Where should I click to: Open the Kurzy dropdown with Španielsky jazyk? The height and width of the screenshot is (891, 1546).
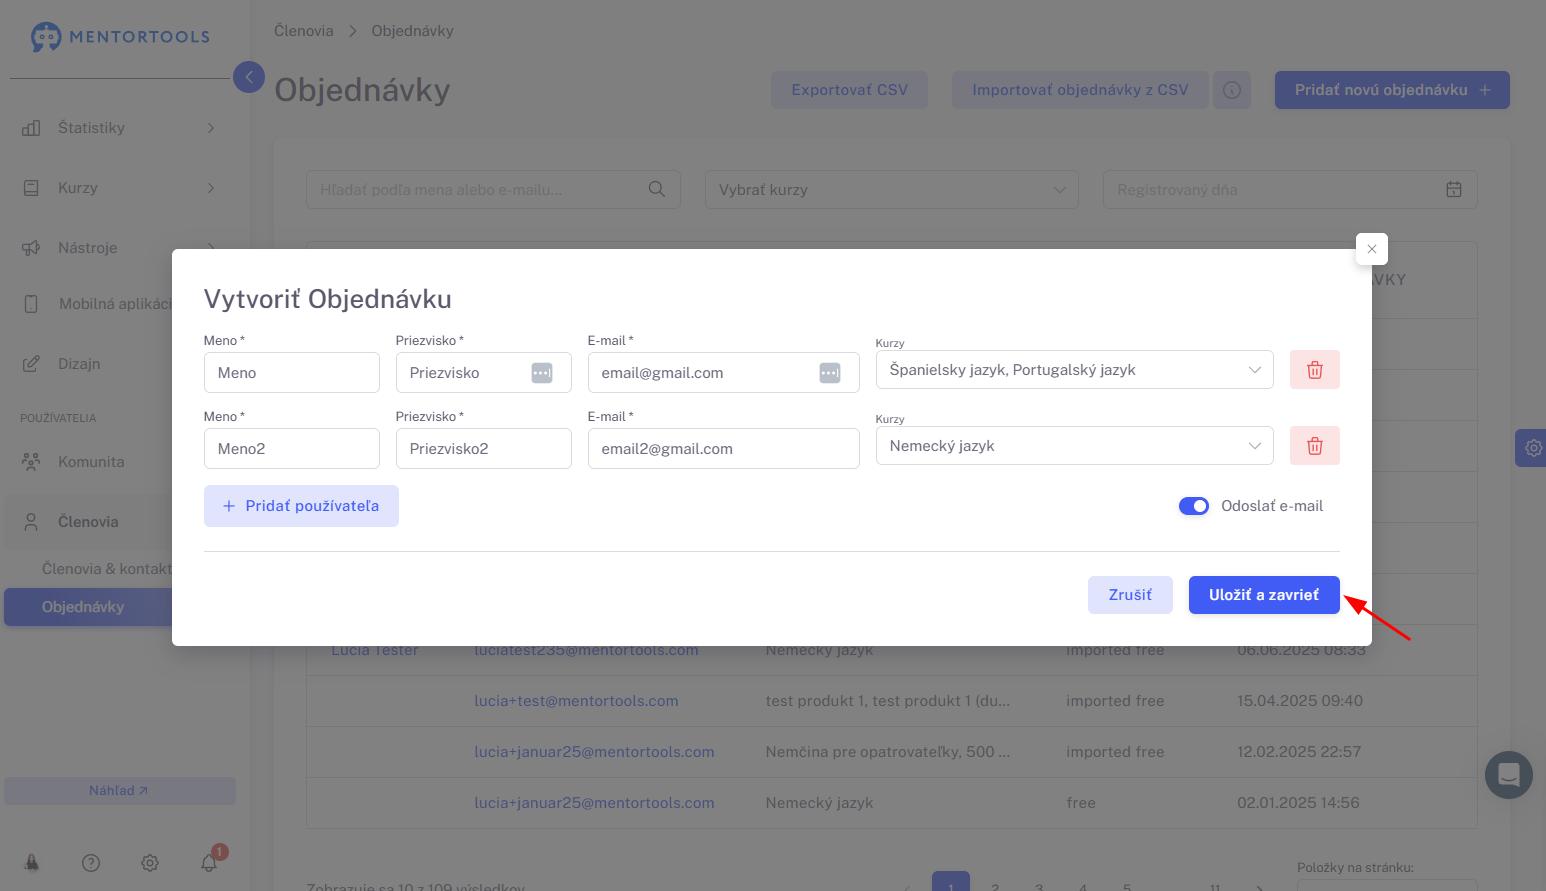pos(1074,370)
